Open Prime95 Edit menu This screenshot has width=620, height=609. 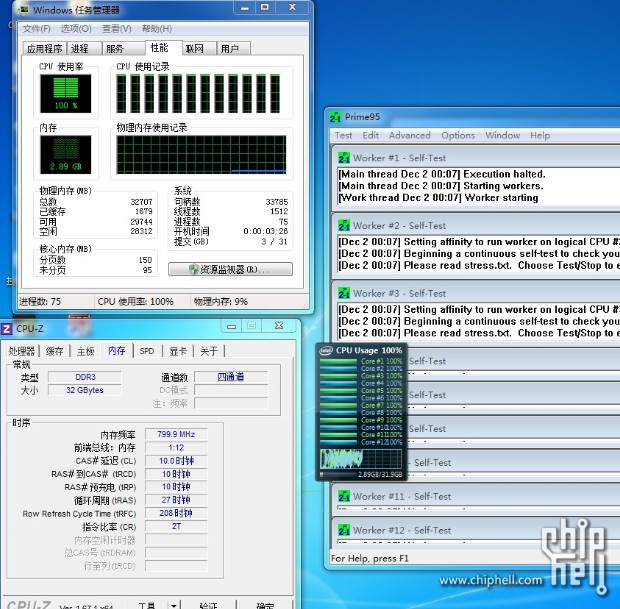click(370, 135)
